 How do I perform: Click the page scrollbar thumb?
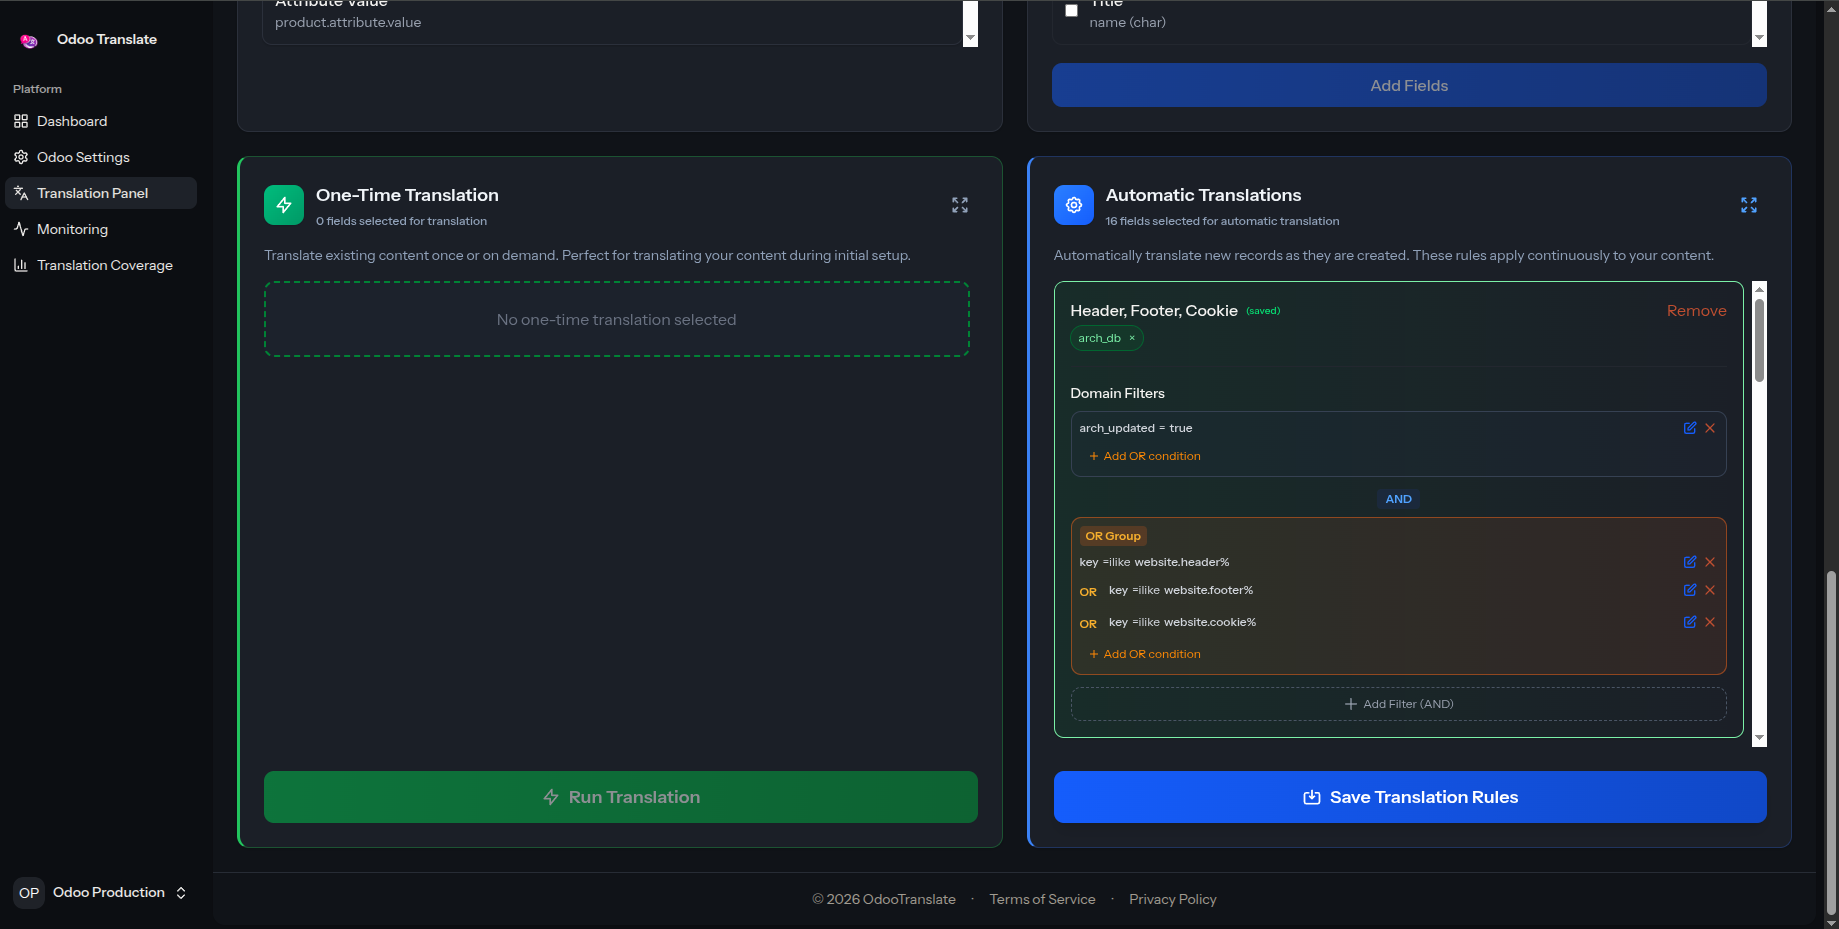click(1831, 742)
